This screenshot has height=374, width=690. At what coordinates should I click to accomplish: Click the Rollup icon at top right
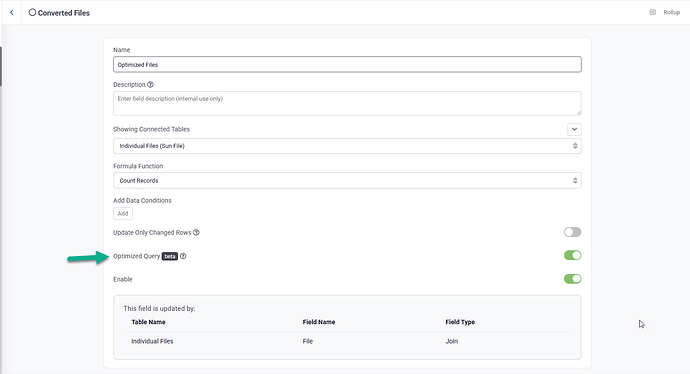click(653, 12)
